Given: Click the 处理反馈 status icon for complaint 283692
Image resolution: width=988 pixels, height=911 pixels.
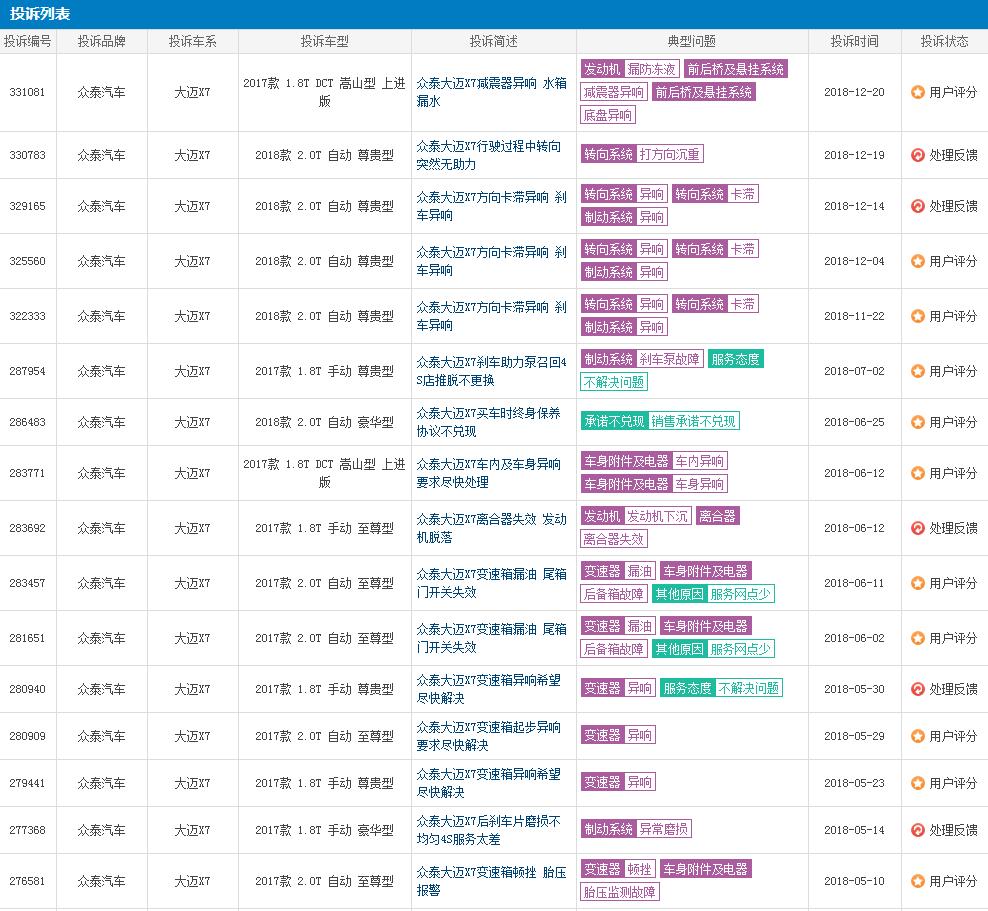Looking at the screenshot, I should tap(917, 528).
